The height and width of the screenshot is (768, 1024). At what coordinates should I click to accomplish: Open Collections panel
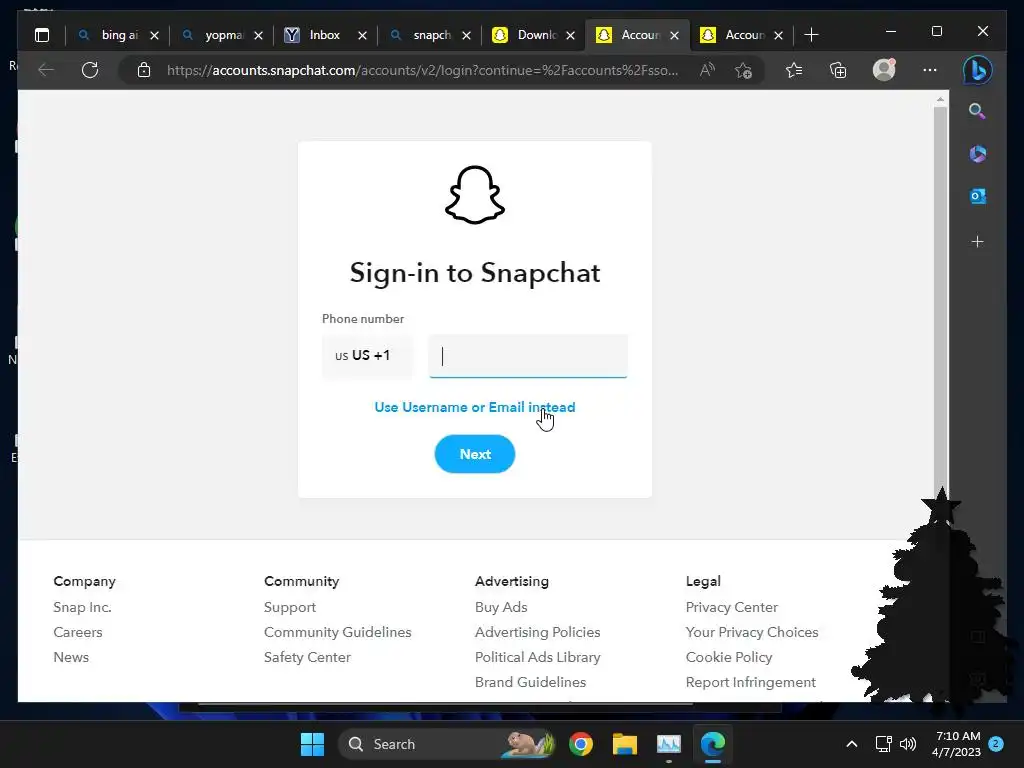tap(838, 70)
